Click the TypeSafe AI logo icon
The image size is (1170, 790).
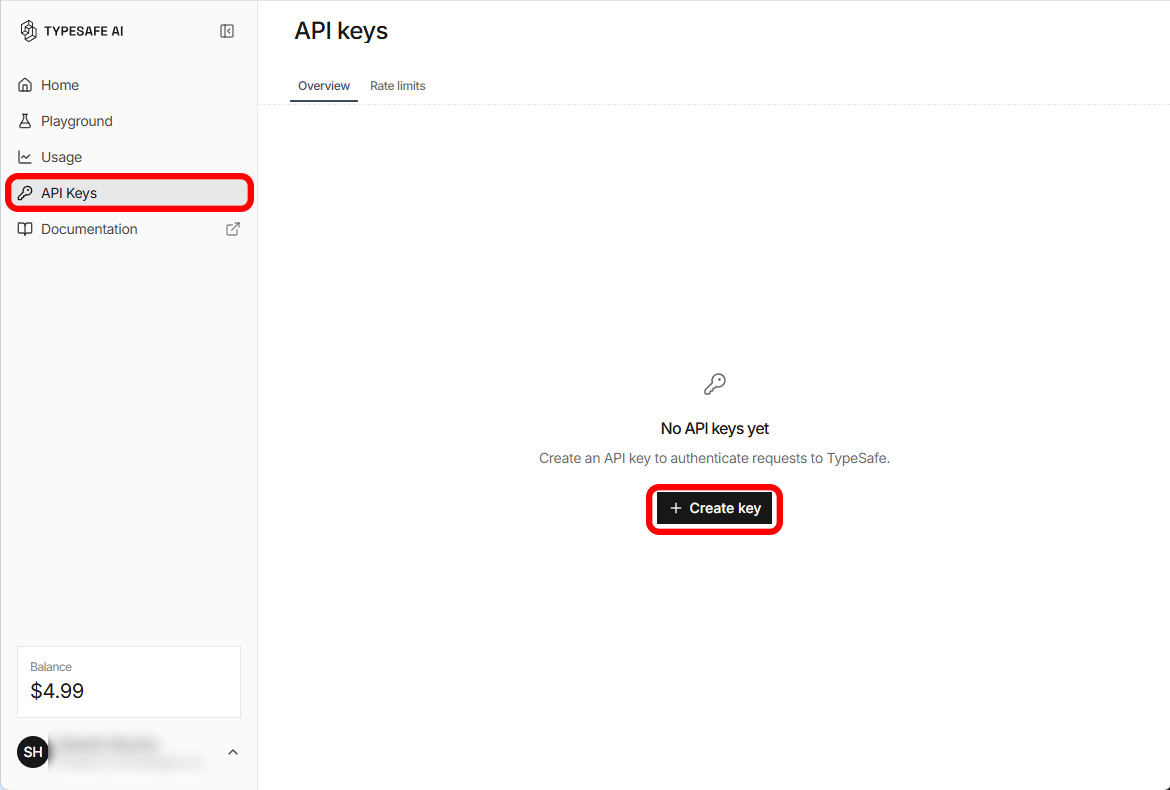point(28,31)
